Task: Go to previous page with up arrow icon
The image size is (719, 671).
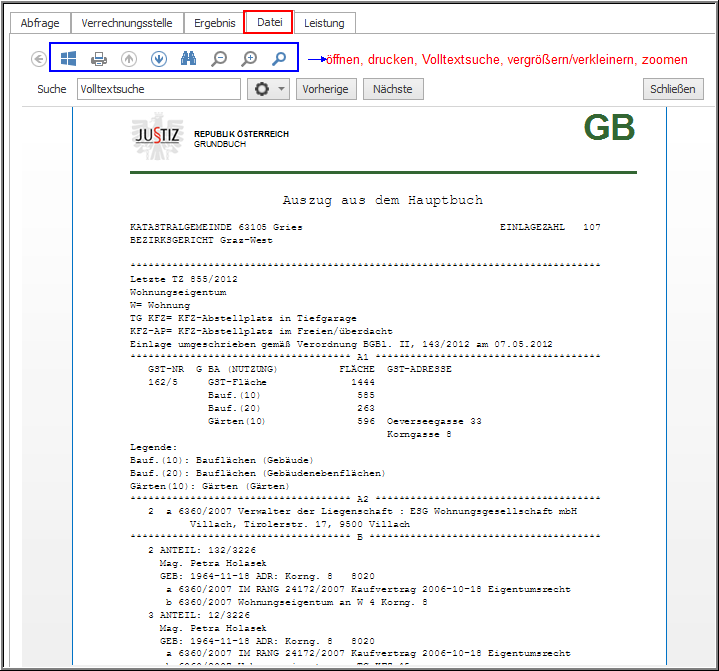Action: click(x=129, y=59)
